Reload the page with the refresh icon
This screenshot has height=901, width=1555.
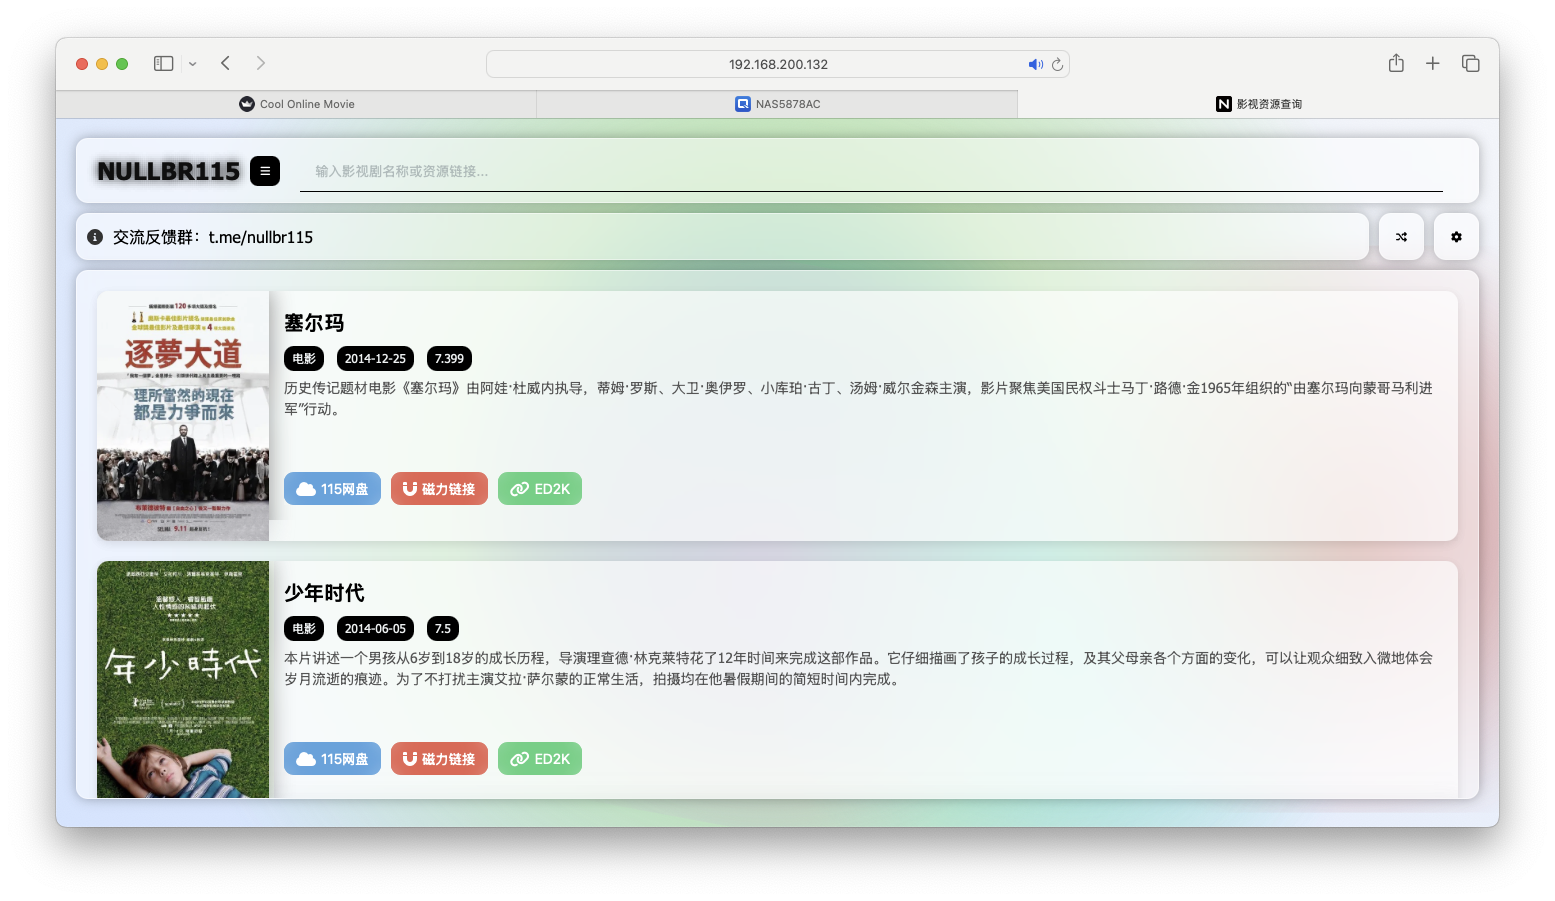pyautogui.click(x=1057, y=63)
